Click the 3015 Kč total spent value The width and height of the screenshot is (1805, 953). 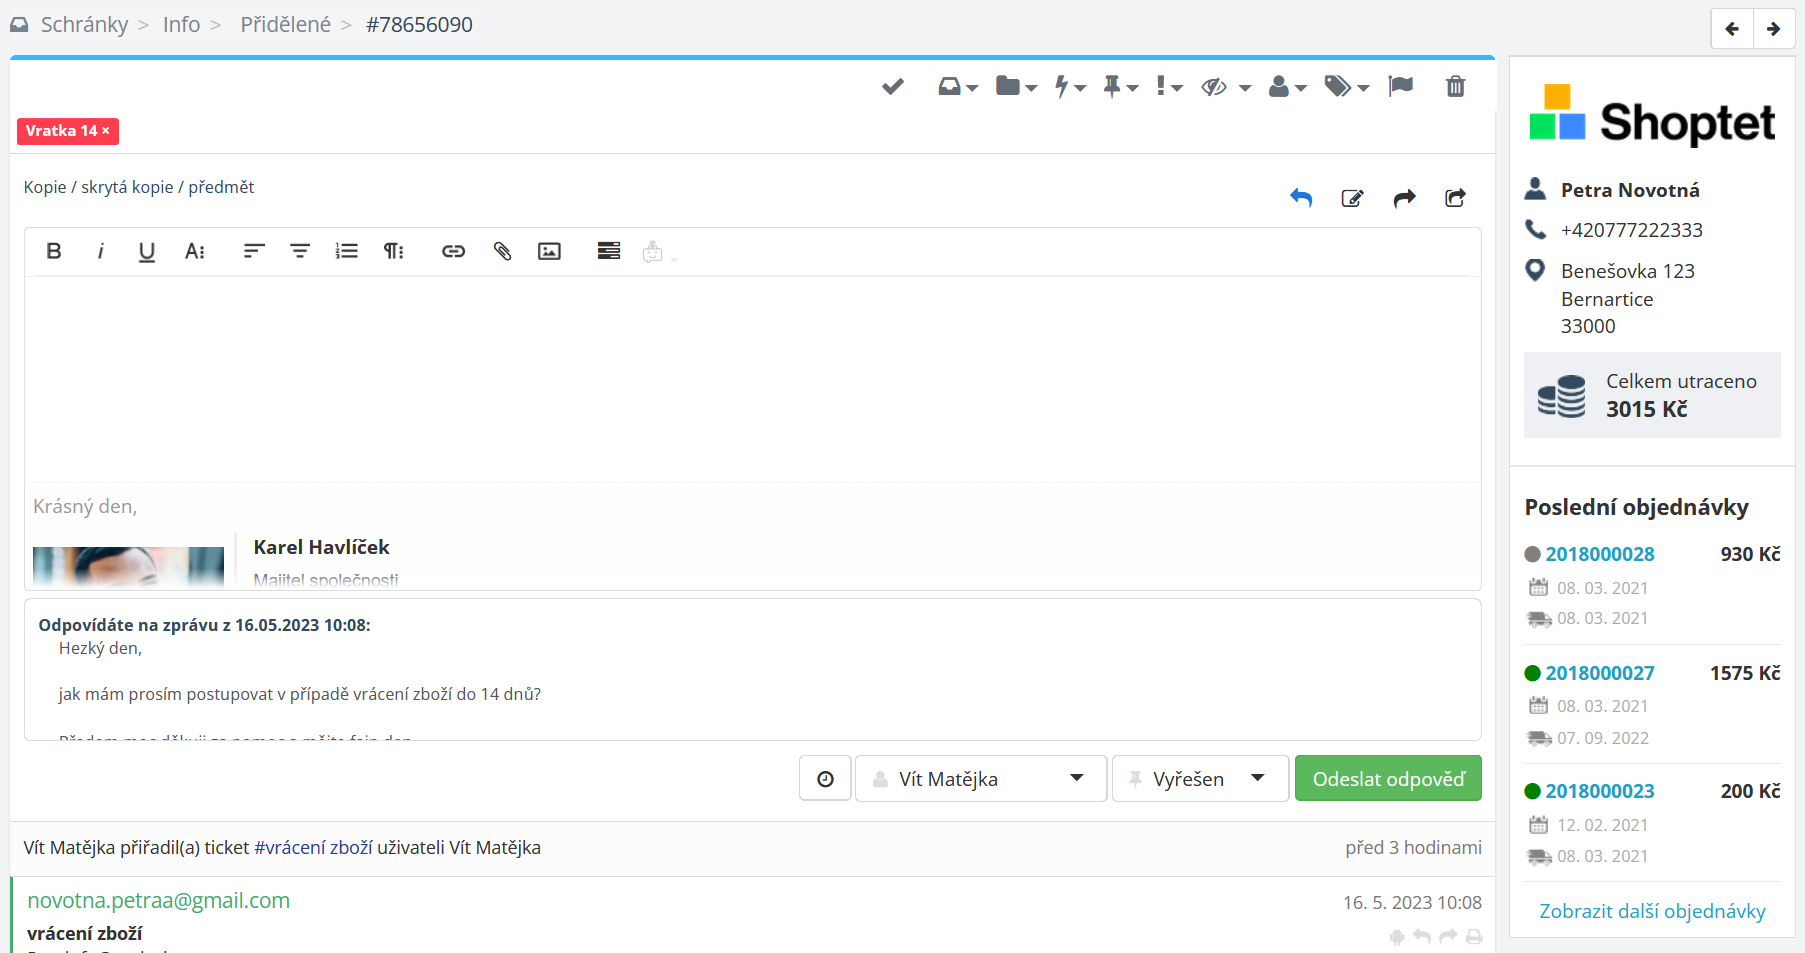1647,409
